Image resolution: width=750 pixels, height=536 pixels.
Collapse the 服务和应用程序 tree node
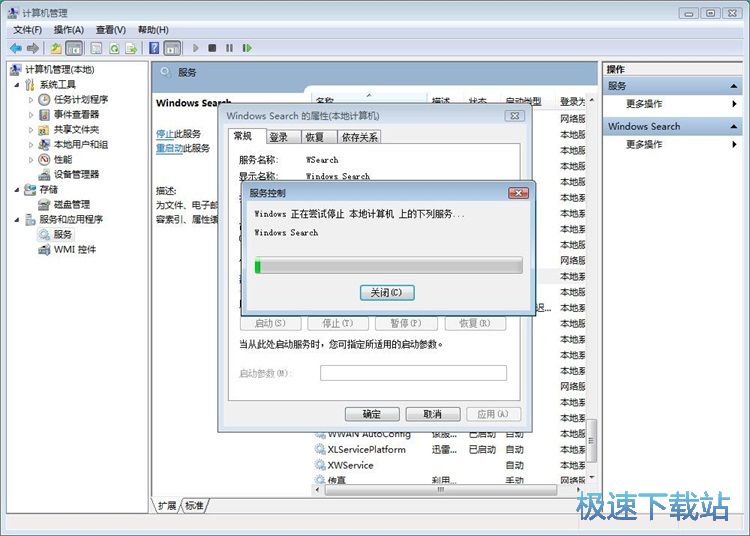pyautogui.click(x=17, y=220)
